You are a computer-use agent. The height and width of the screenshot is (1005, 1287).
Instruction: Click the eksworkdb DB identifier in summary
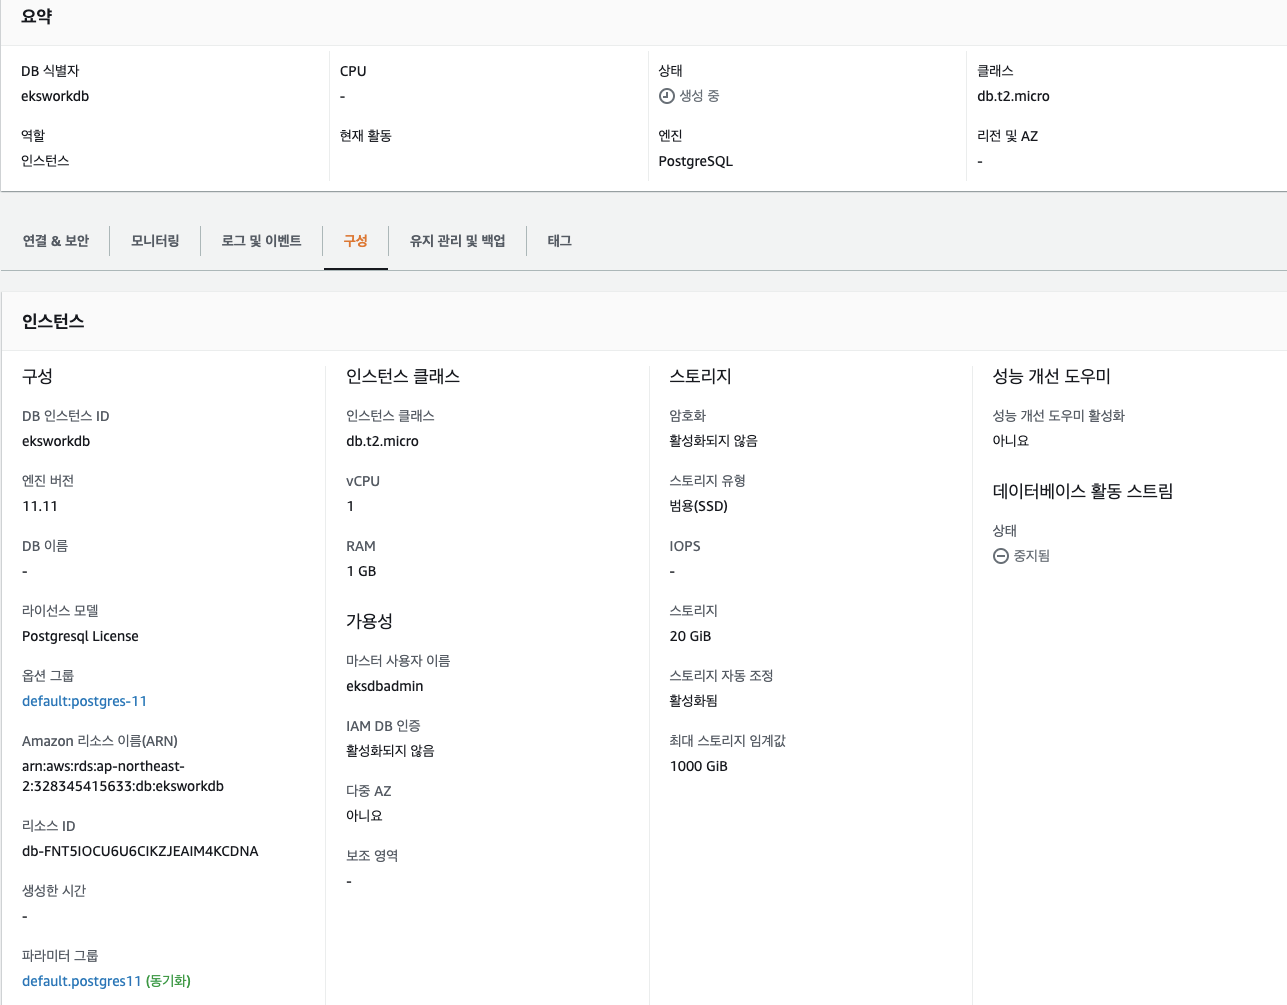(55, 96)
